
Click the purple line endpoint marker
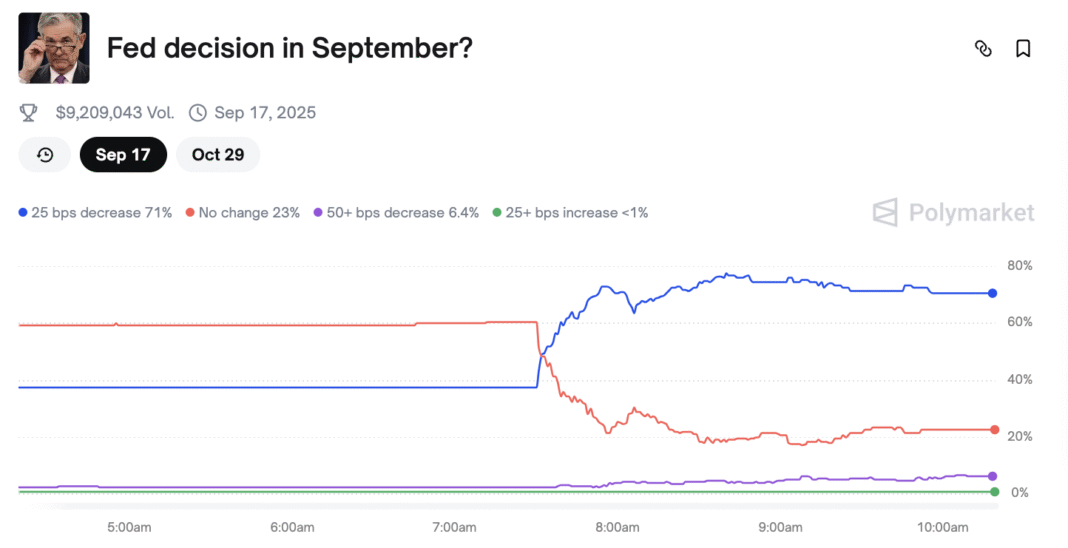click(x=992, y=477)
